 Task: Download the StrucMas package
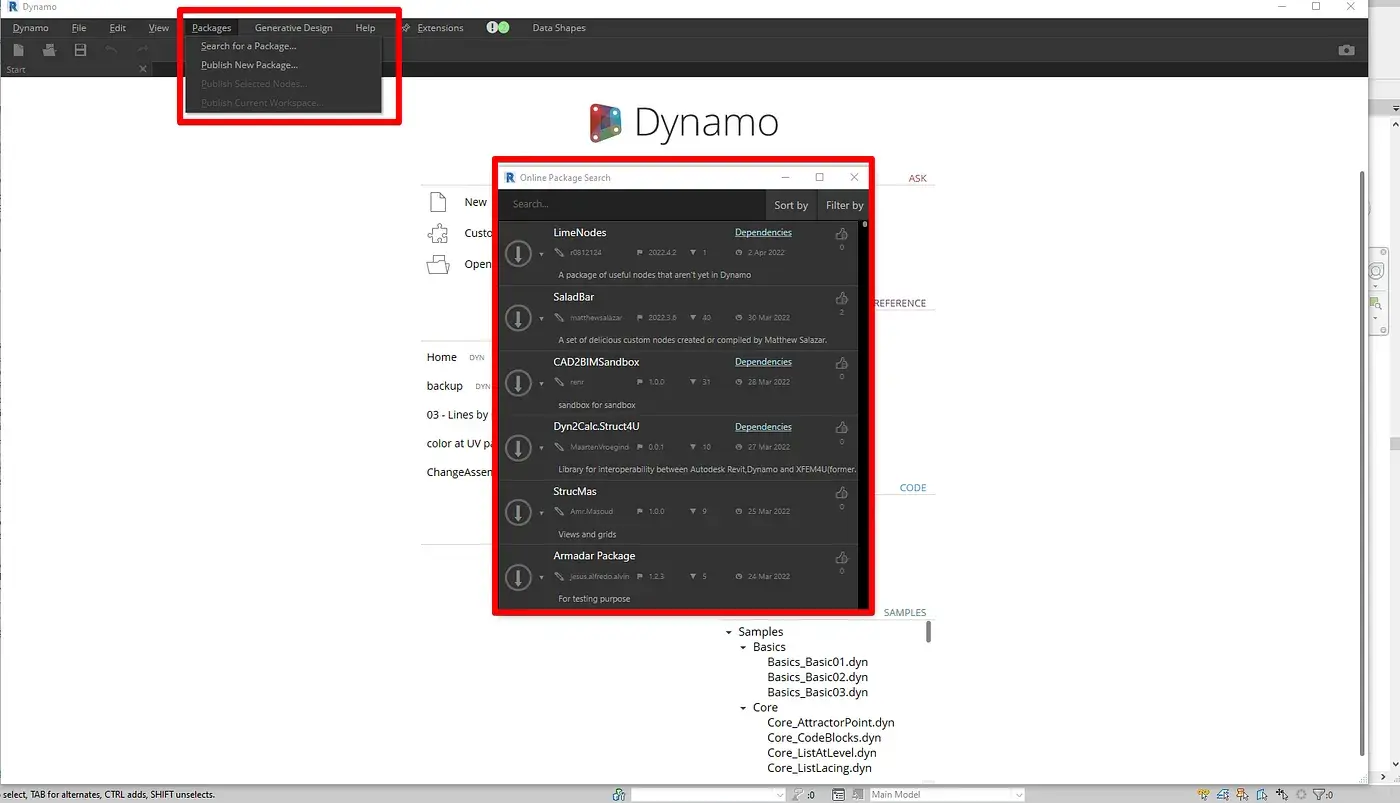coord(518,512)
